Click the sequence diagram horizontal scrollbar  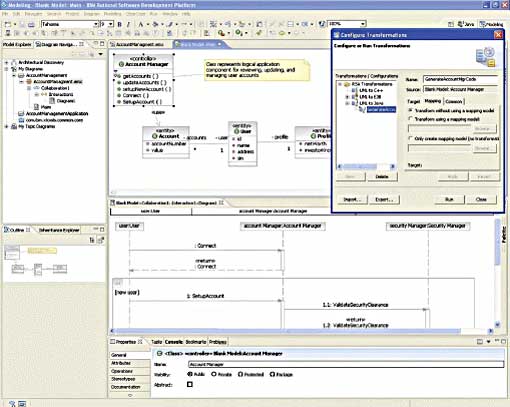[x=301, y=331]
